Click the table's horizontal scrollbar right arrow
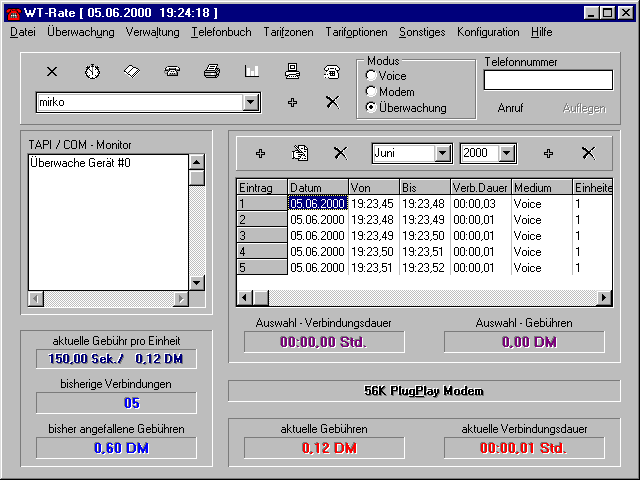The height and width of the screenshot is (480, 640). tap(604, 298)
